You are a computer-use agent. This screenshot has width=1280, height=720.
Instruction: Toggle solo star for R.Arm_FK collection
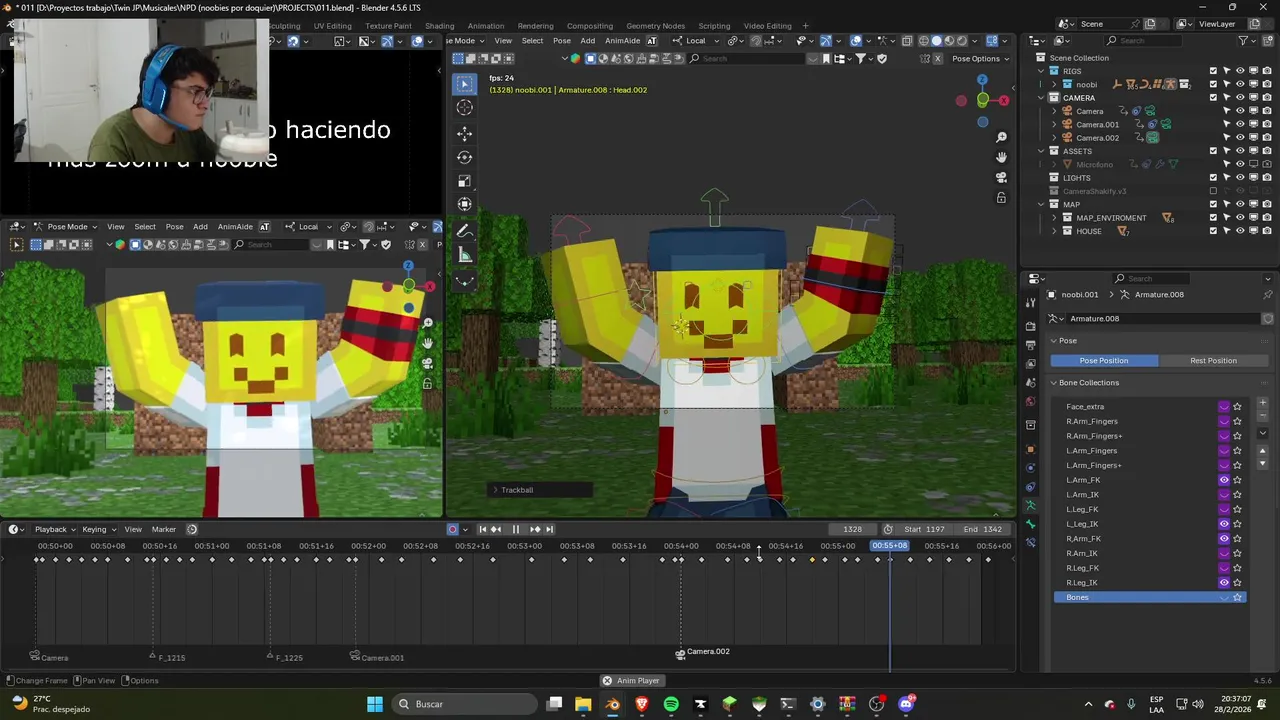pos(1237,539)
